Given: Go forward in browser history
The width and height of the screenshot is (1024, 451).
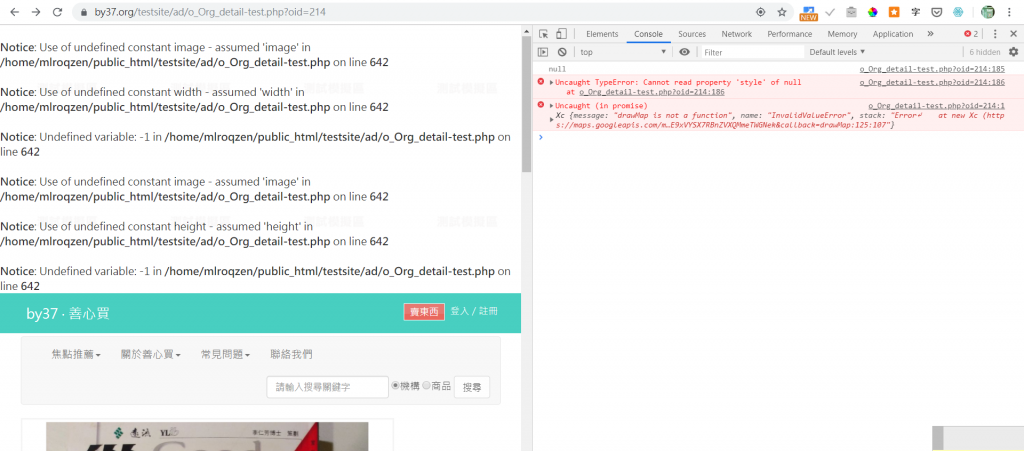Looking at the screenshot, I should click(36, 12).
